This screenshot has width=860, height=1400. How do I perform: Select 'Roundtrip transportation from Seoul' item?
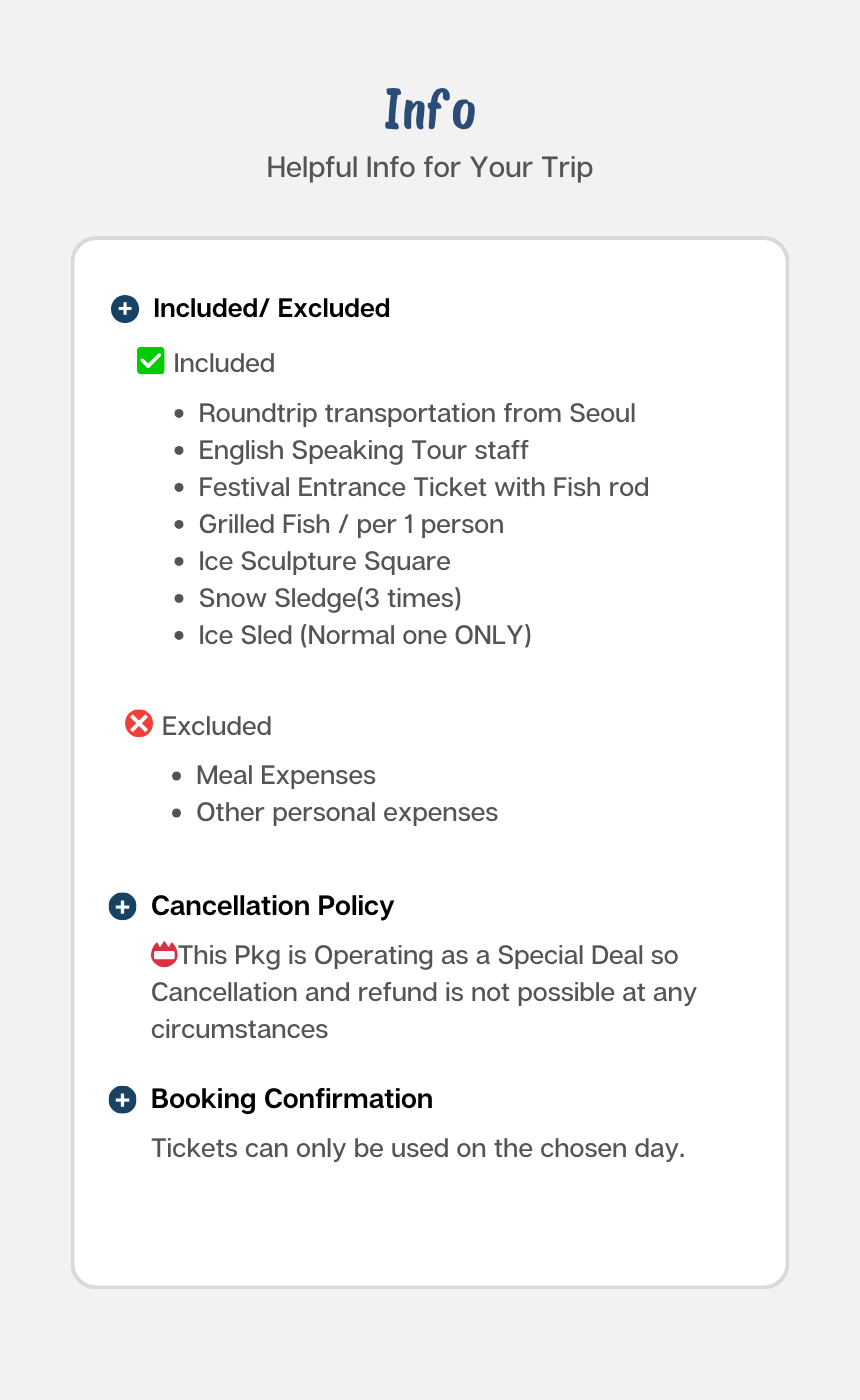point(416,413)
